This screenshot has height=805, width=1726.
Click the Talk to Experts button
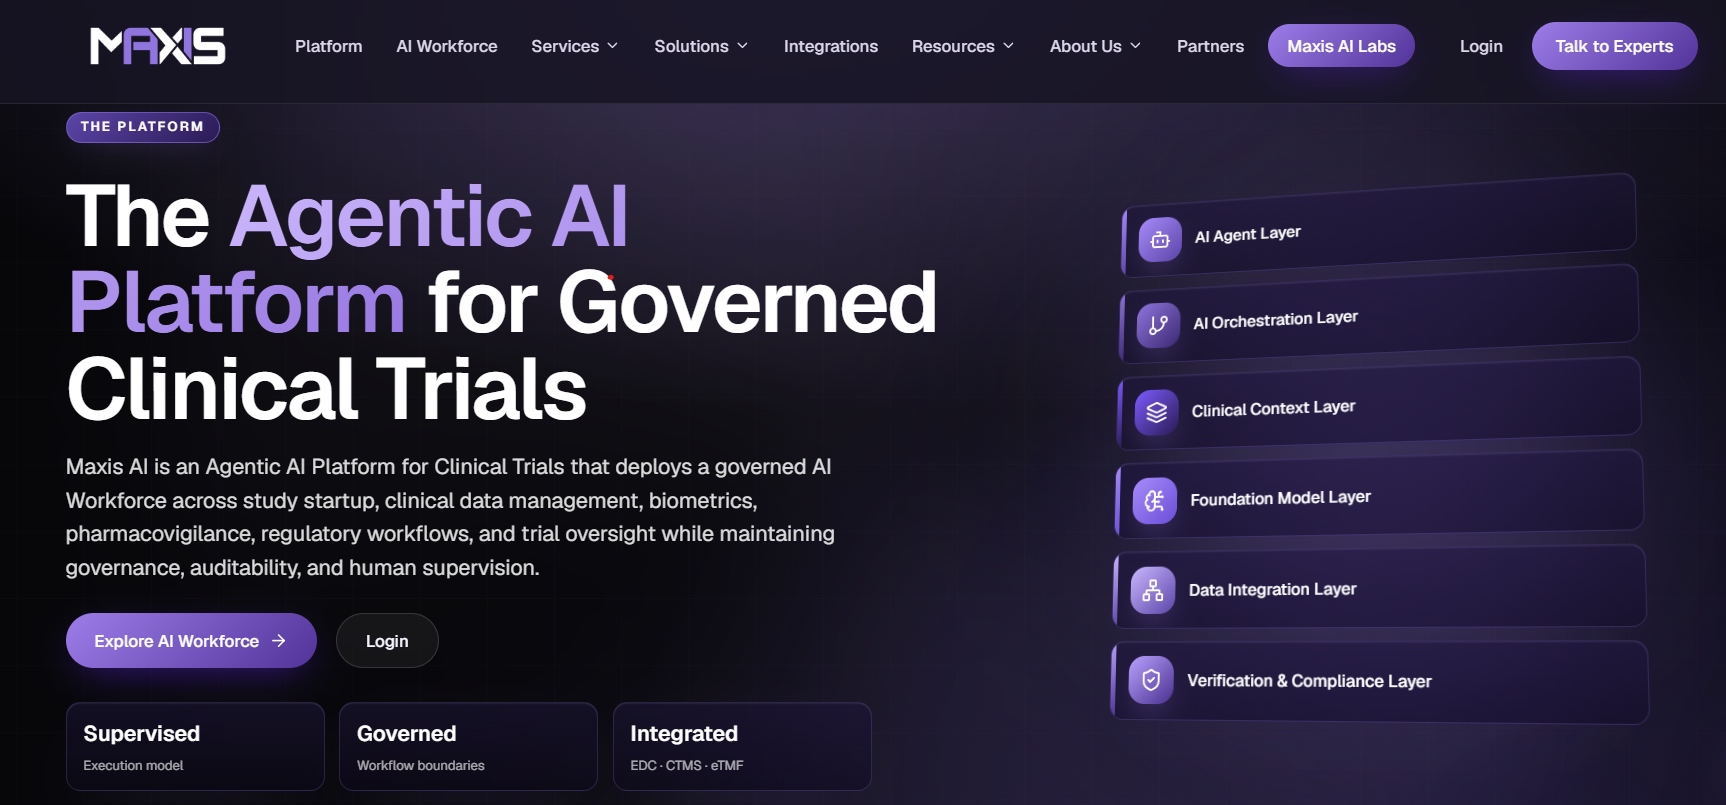click(1614, 46)
